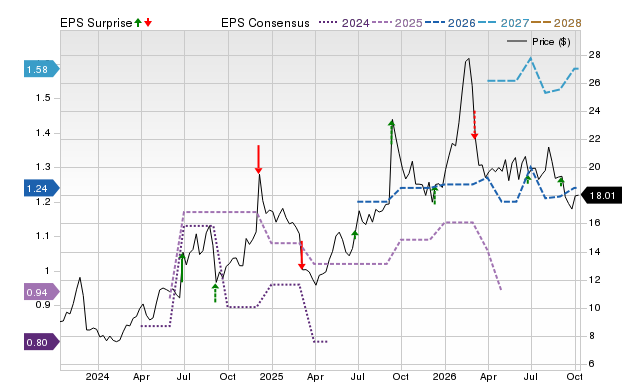640x382 pixels.
Task: Click the EPS Surprise legend label
Action: (x=96, y=23)
